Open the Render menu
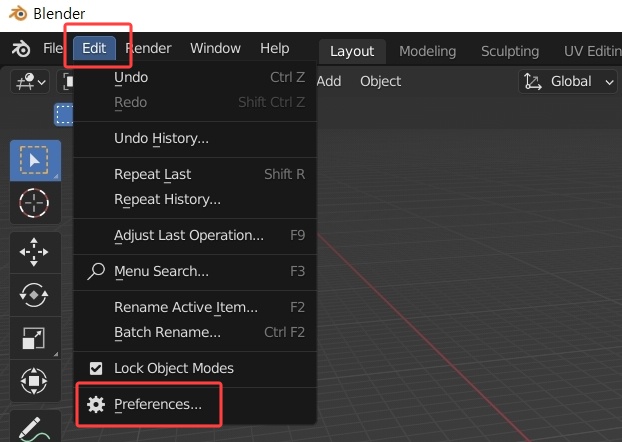Viewport: 622px width, 442px height. (x=148, y=48)
